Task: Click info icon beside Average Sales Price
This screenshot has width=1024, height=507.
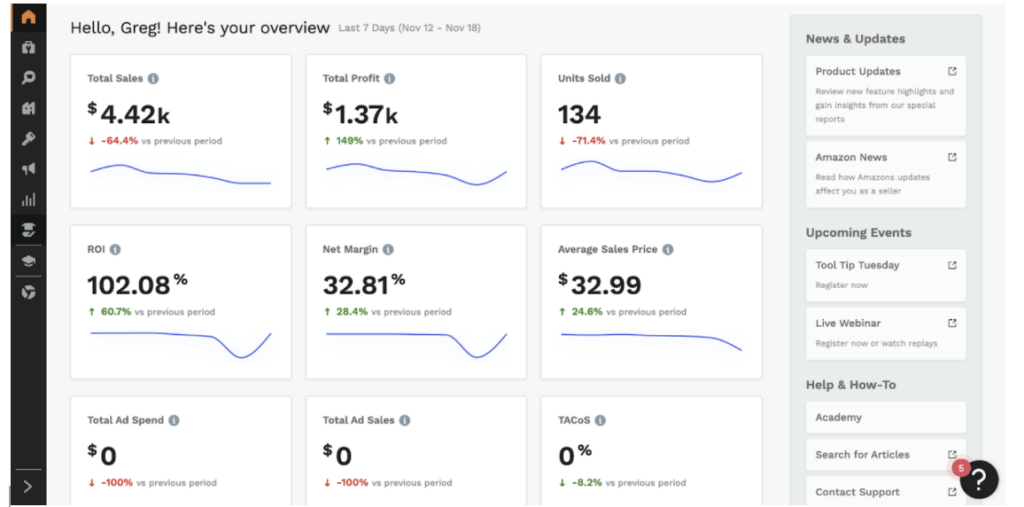Action: (667, 250)
